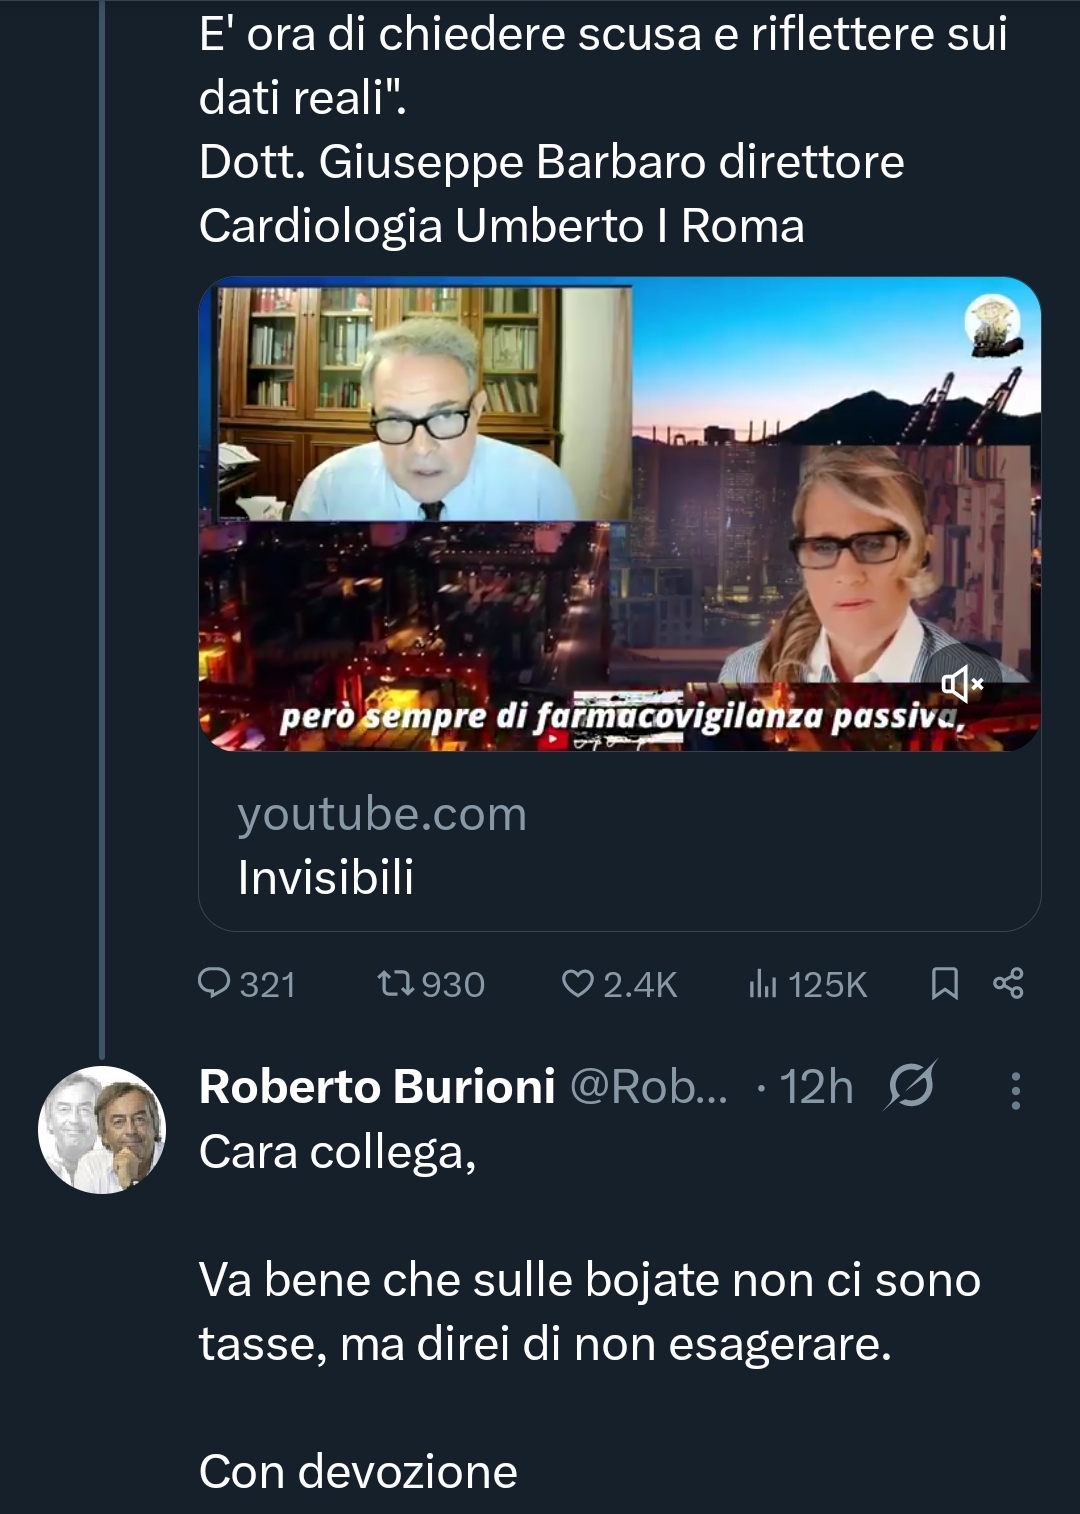The height and width of the screenshot is (1514, 1080).
Task: Like the tweet with the heart icon
Action: 577,984
